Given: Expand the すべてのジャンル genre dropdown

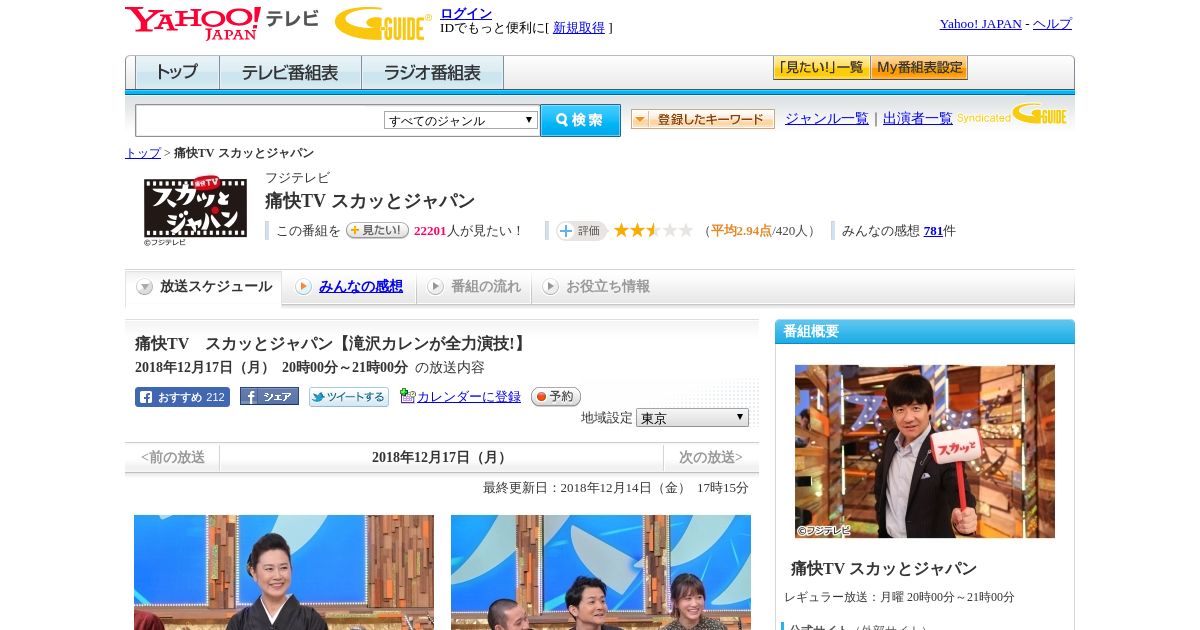Looking at the screenshot, I should click(x=461, y=120).
